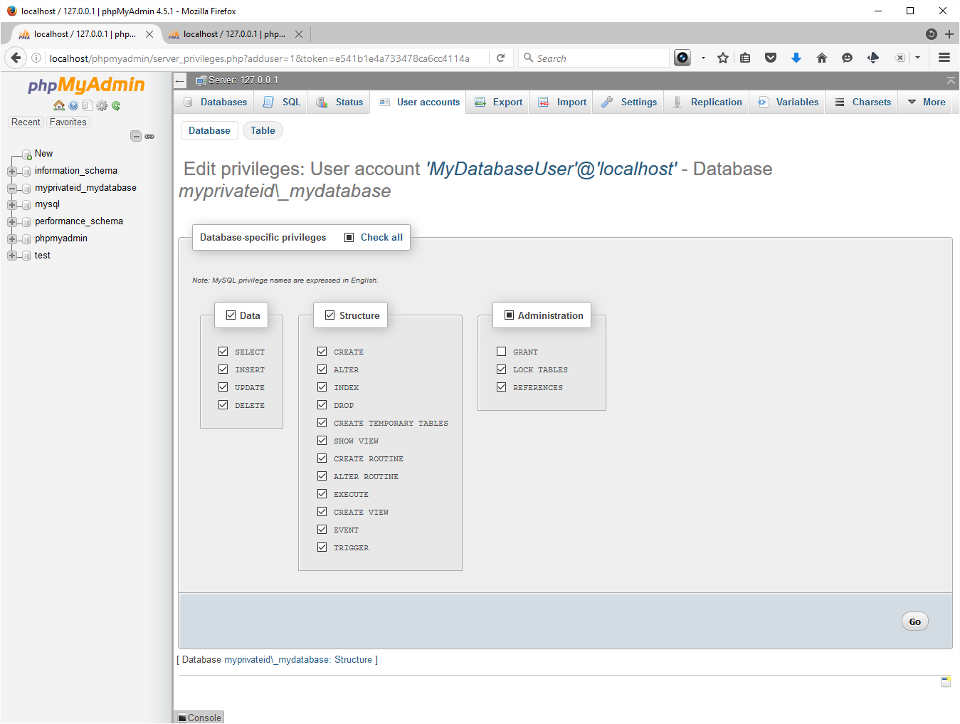Collapse all navigation tree nodes
960x724 pixels.
pos(136,136)
